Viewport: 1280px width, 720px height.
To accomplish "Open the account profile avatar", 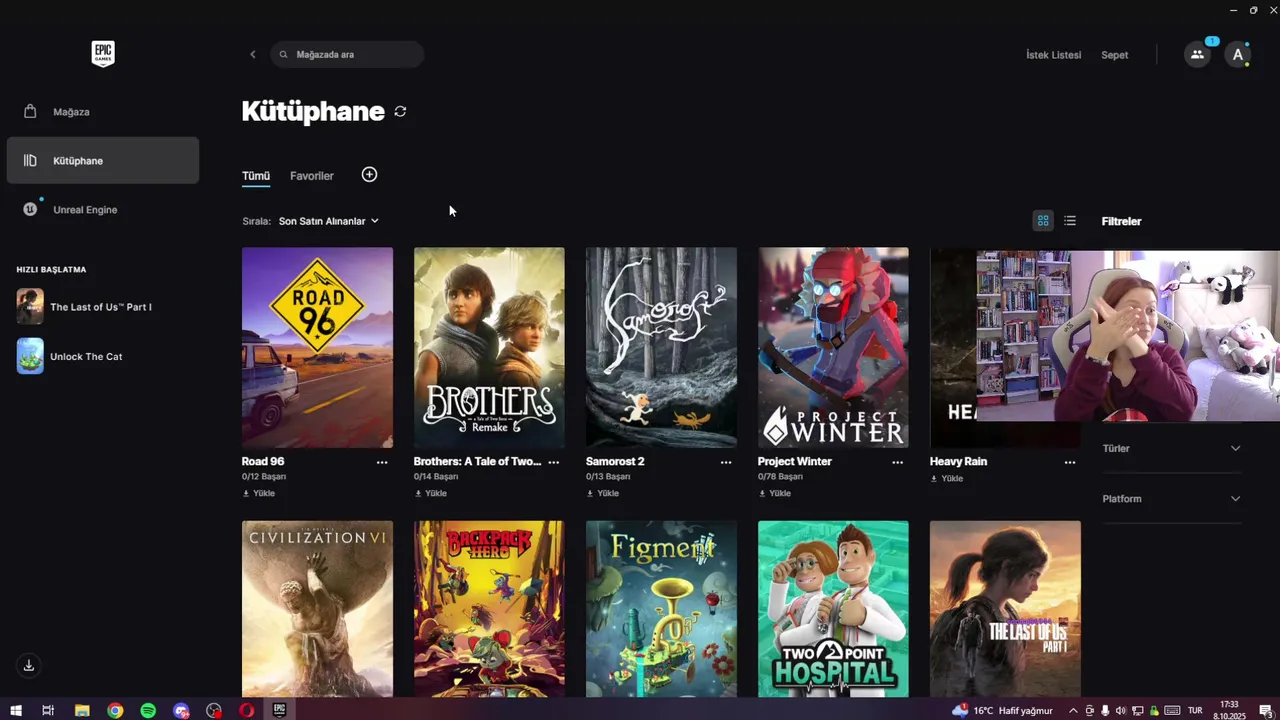I will (1238, 55).
